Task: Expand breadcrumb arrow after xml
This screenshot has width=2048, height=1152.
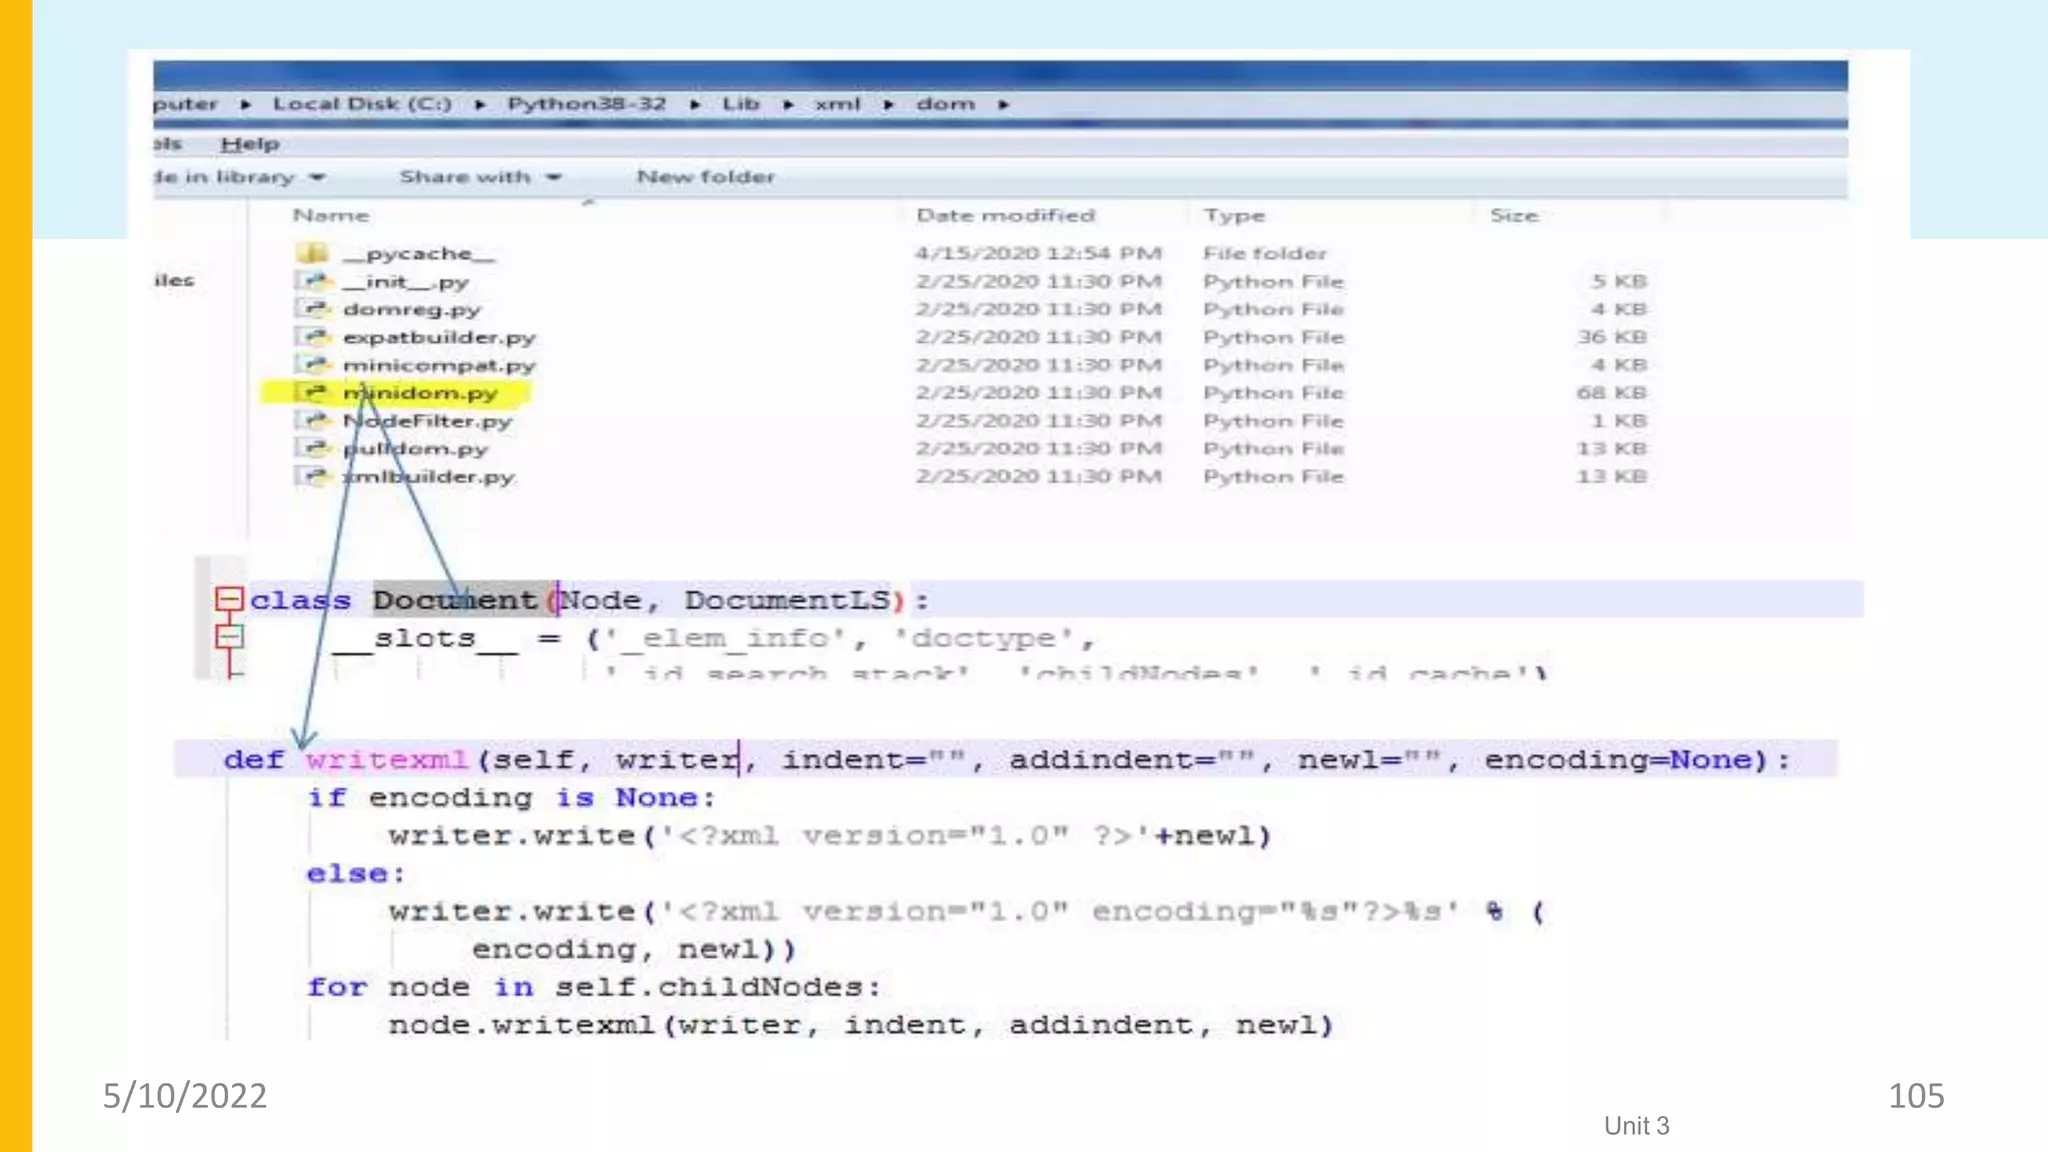Action: click(888, 104)
